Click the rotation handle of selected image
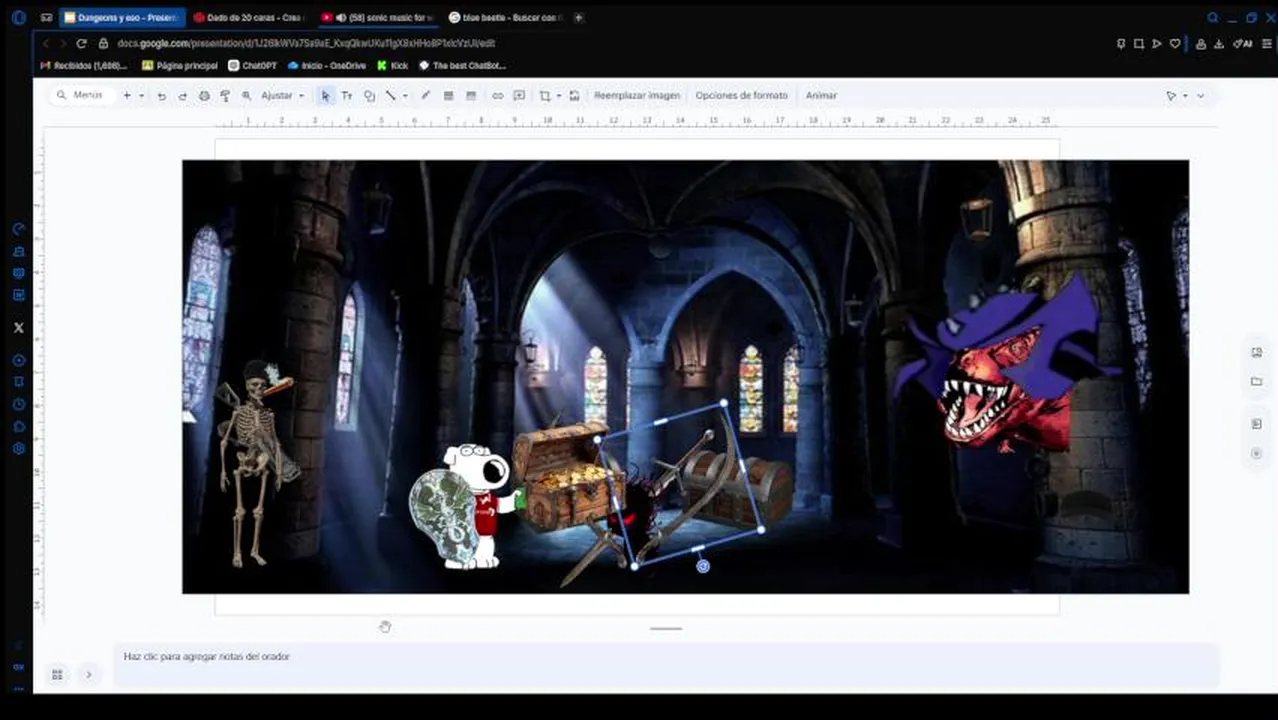 pyautogui.click(x=703, y=566)
